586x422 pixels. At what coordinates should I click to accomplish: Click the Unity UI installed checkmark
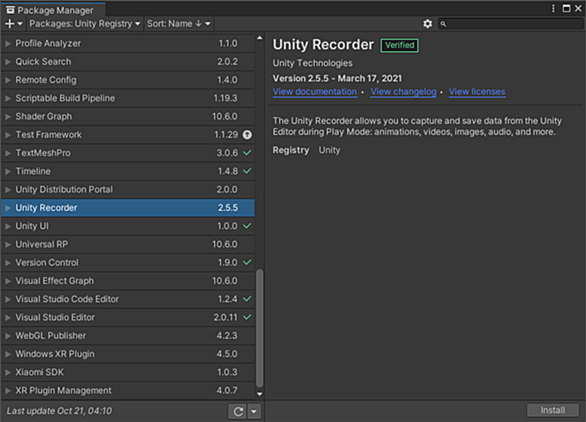(247, 226)
